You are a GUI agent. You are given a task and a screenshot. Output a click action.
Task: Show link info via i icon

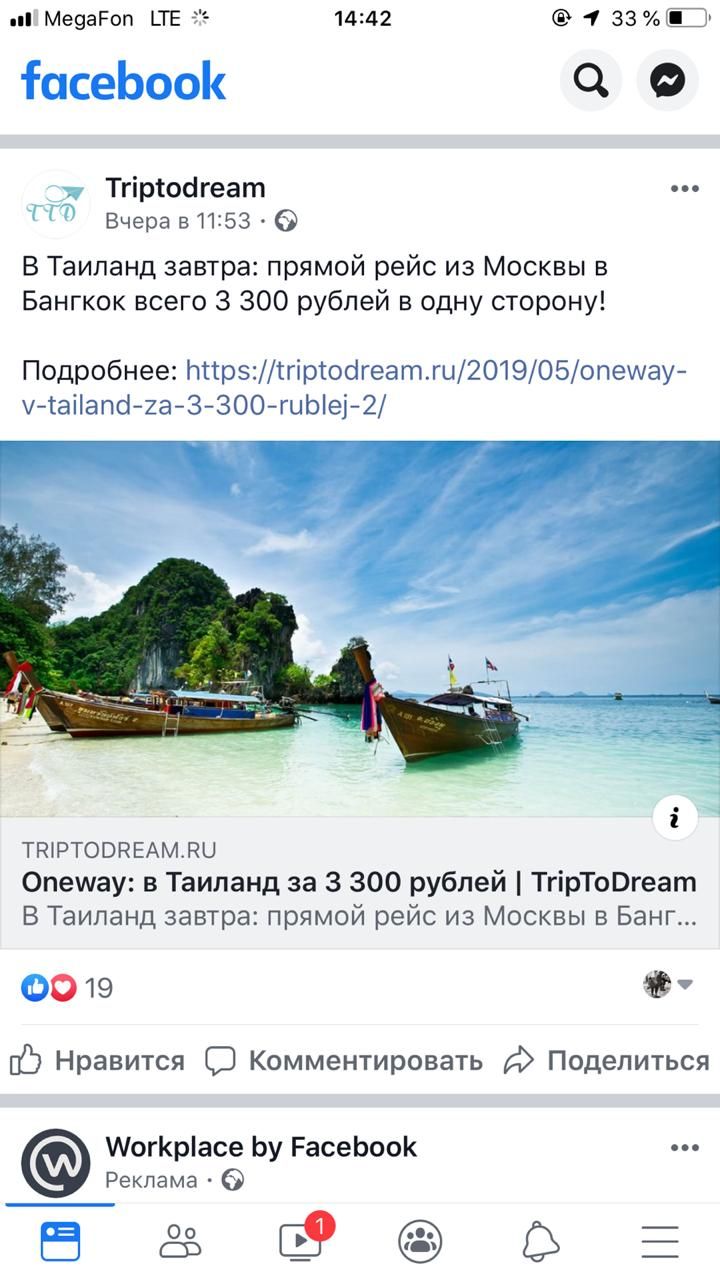point(675,819)
